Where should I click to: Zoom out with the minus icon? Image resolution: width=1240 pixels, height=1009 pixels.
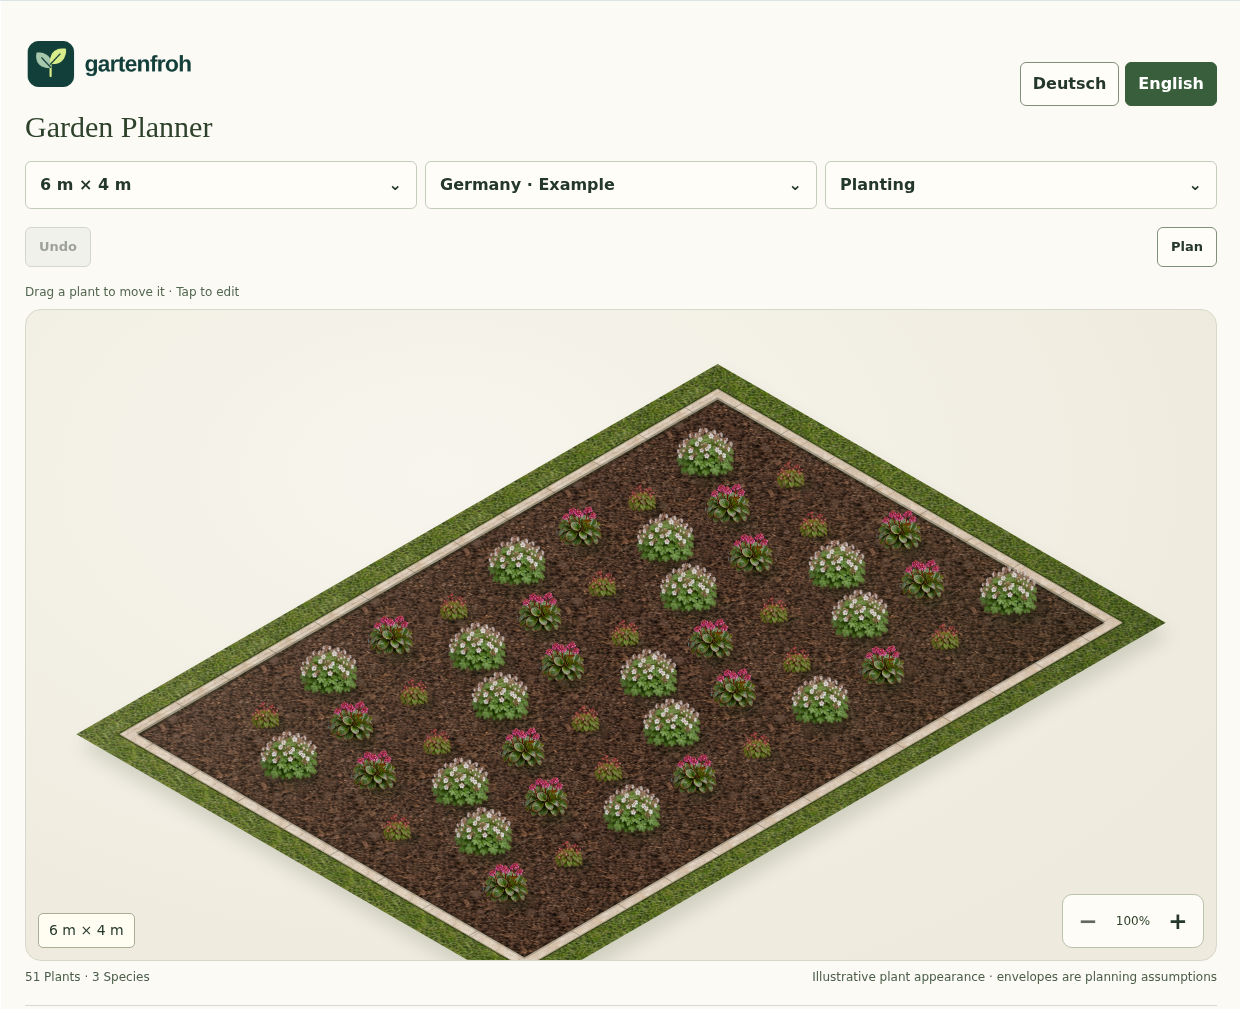coord(1088,921)
